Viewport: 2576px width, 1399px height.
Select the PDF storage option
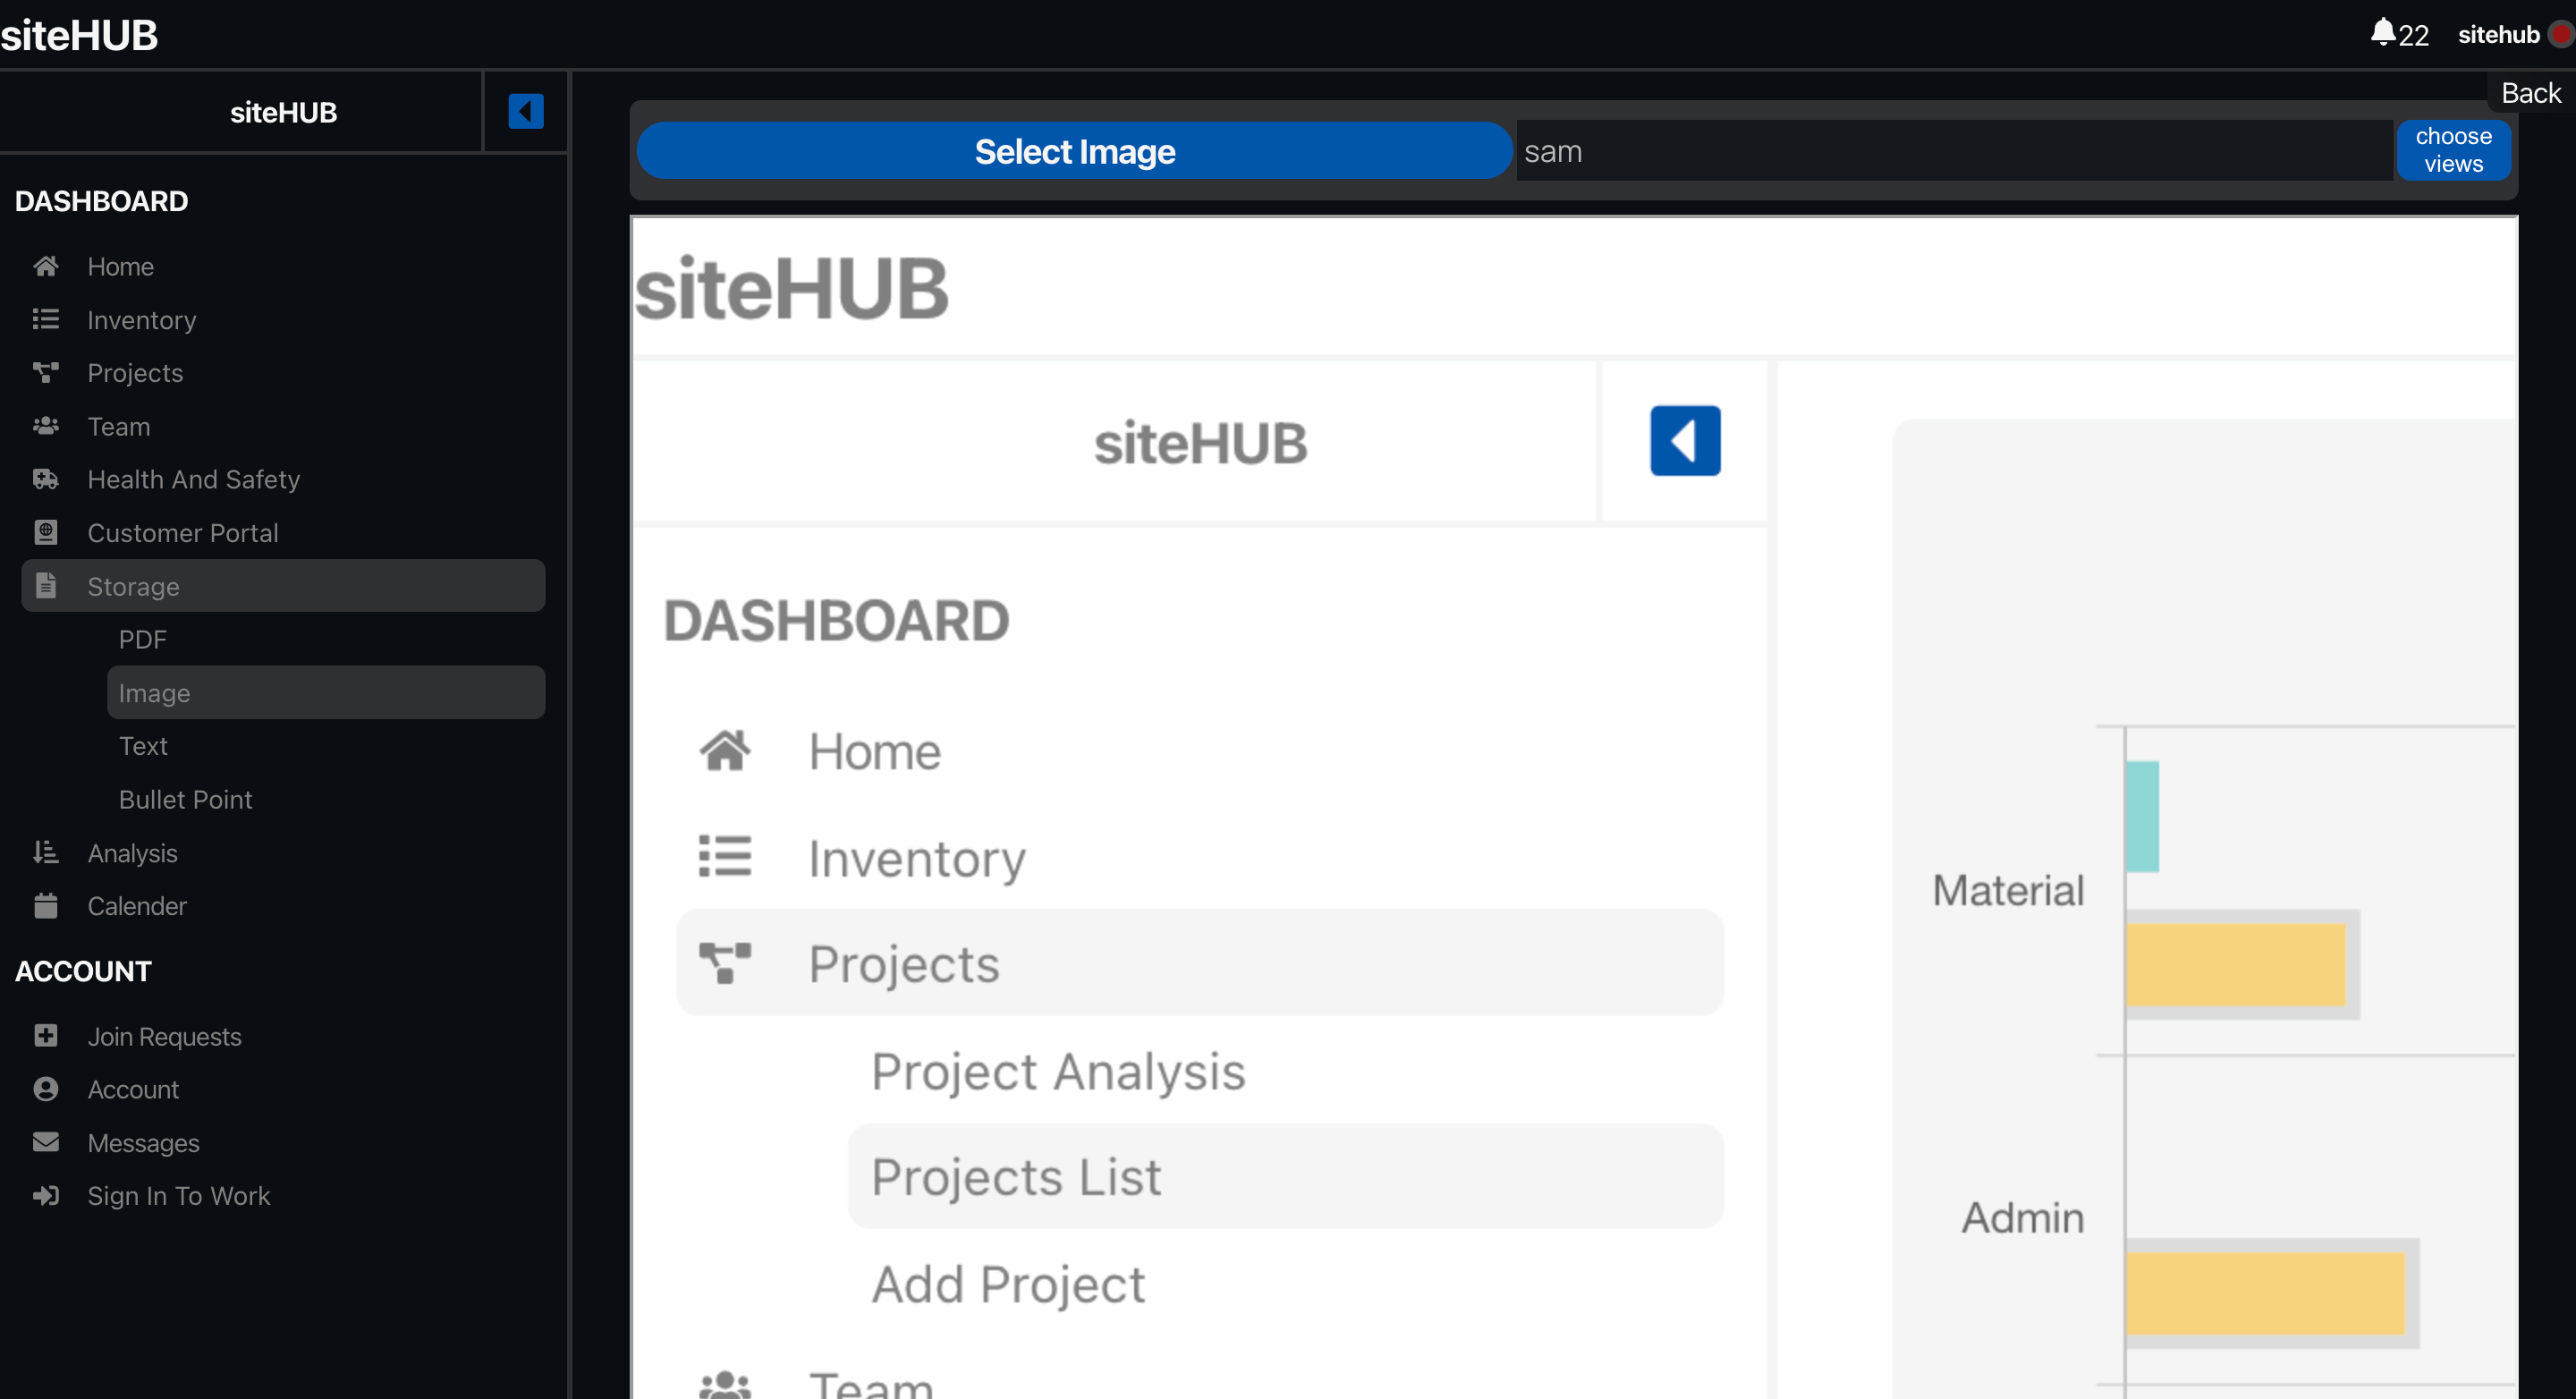click(143, 638)
